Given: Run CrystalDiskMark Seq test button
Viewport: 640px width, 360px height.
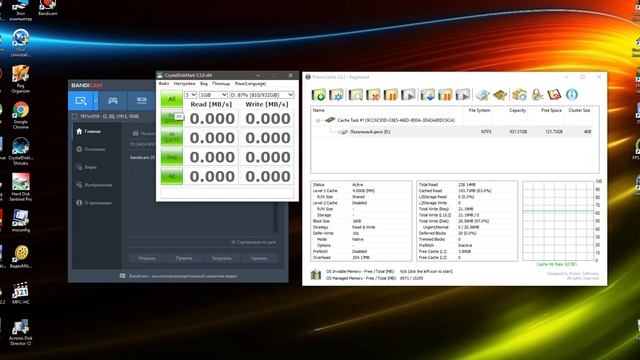Looking at the screenshot, I should (x=171, y=157).
